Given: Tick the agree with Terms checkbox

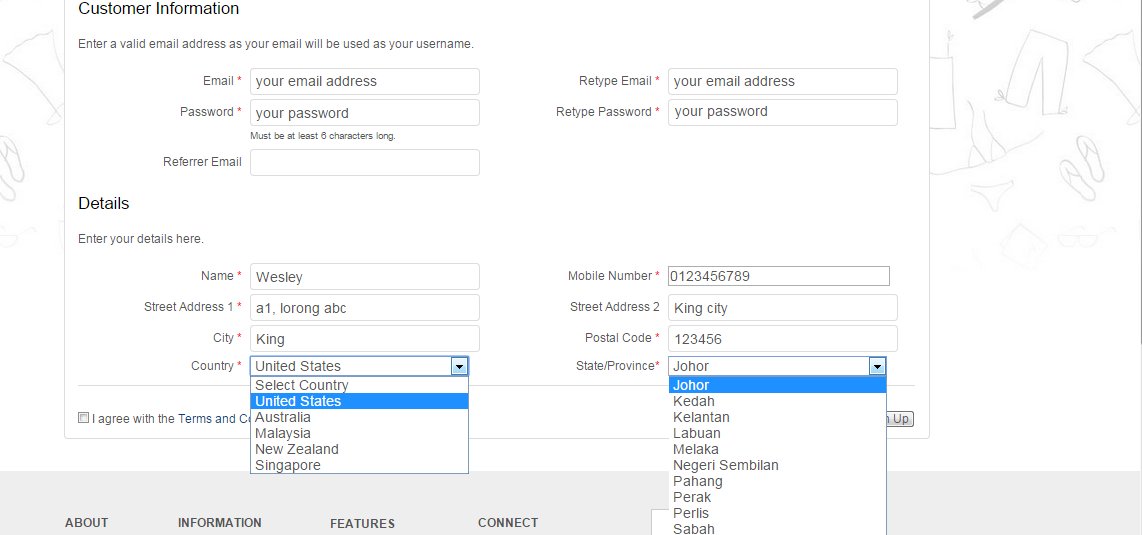Looking at the screenshot, I should coord(84,418).
